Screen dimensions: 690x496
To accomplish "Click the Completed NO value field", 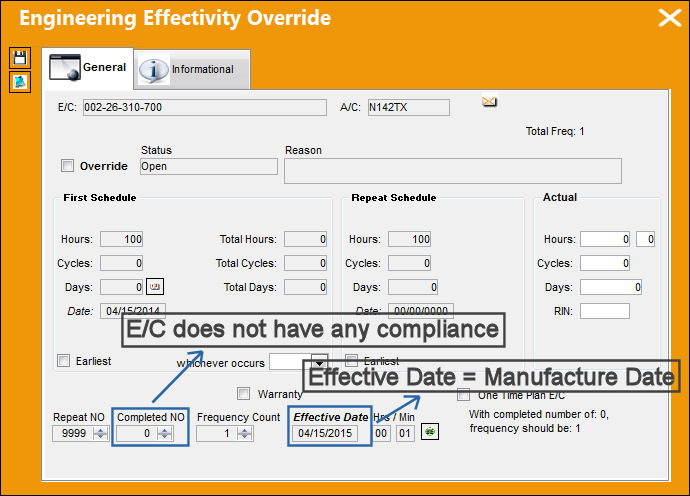I will point(138,433).
